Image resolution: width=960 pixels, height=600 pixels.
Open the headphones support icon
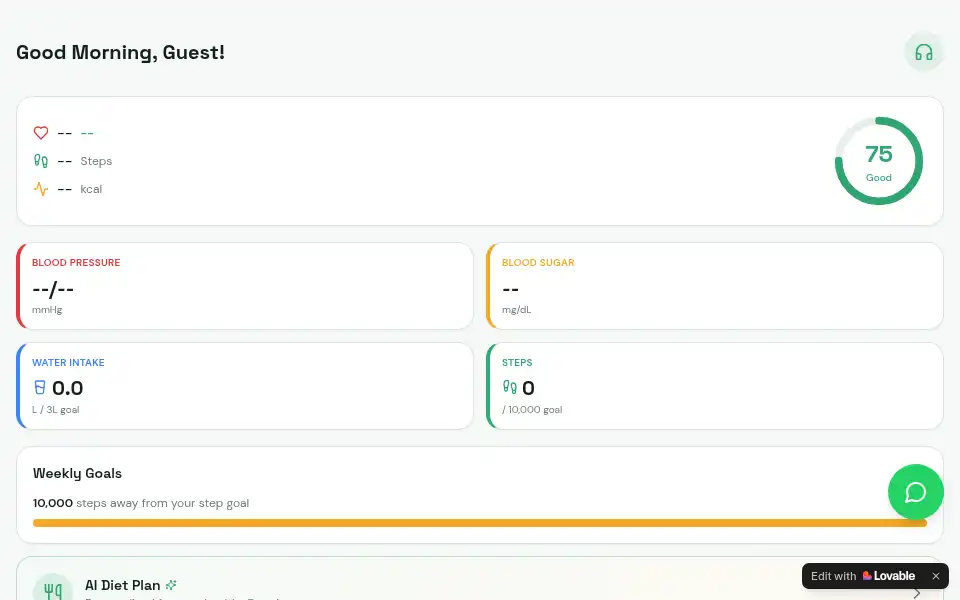click(x=923, y=52)
